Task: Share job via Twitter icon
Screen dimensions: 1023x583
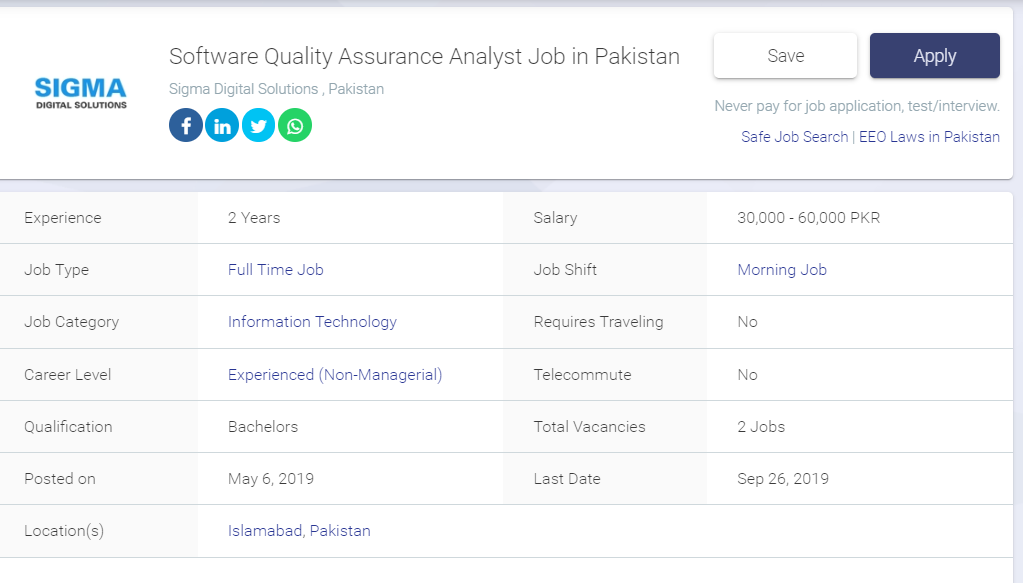Action: [x=258, y=125]
